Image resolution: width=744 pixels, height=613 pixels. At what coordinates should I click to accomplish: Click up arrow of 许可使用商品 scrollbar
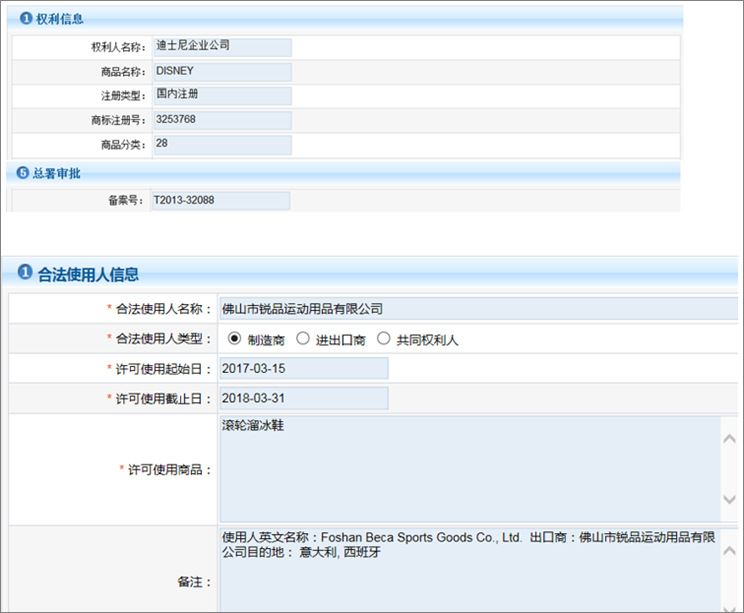(729, 439)
